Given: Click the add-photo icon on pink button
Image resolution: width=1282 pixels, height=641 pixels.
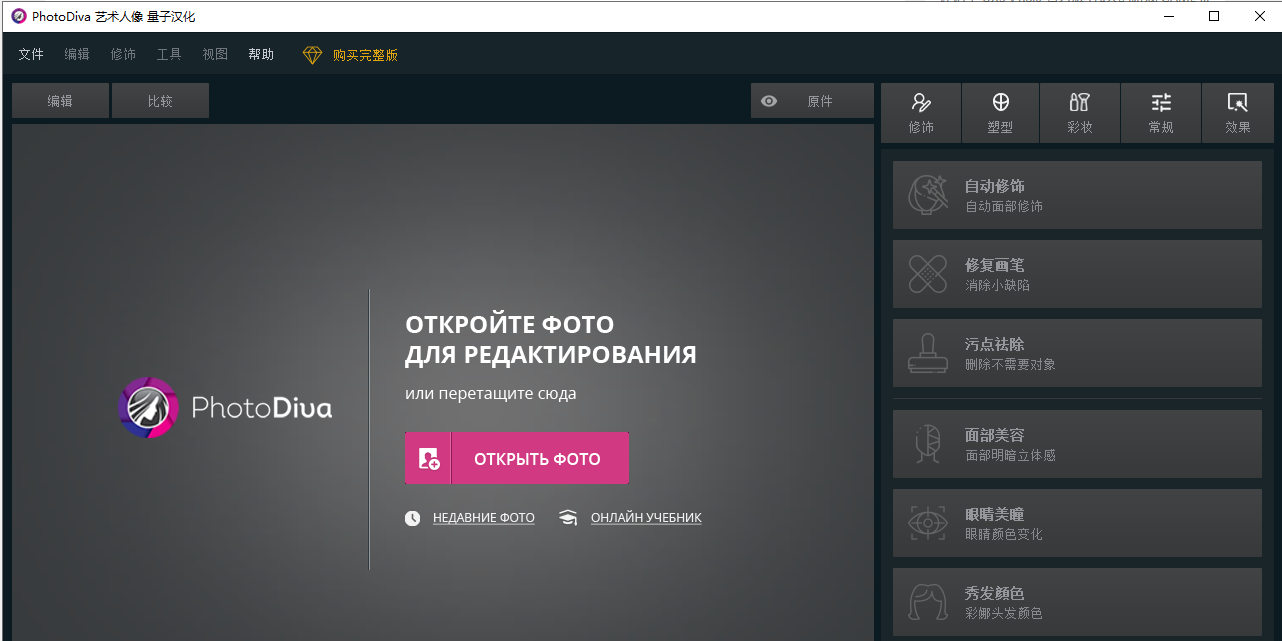Looking at the screenshot, I should 429,459.
